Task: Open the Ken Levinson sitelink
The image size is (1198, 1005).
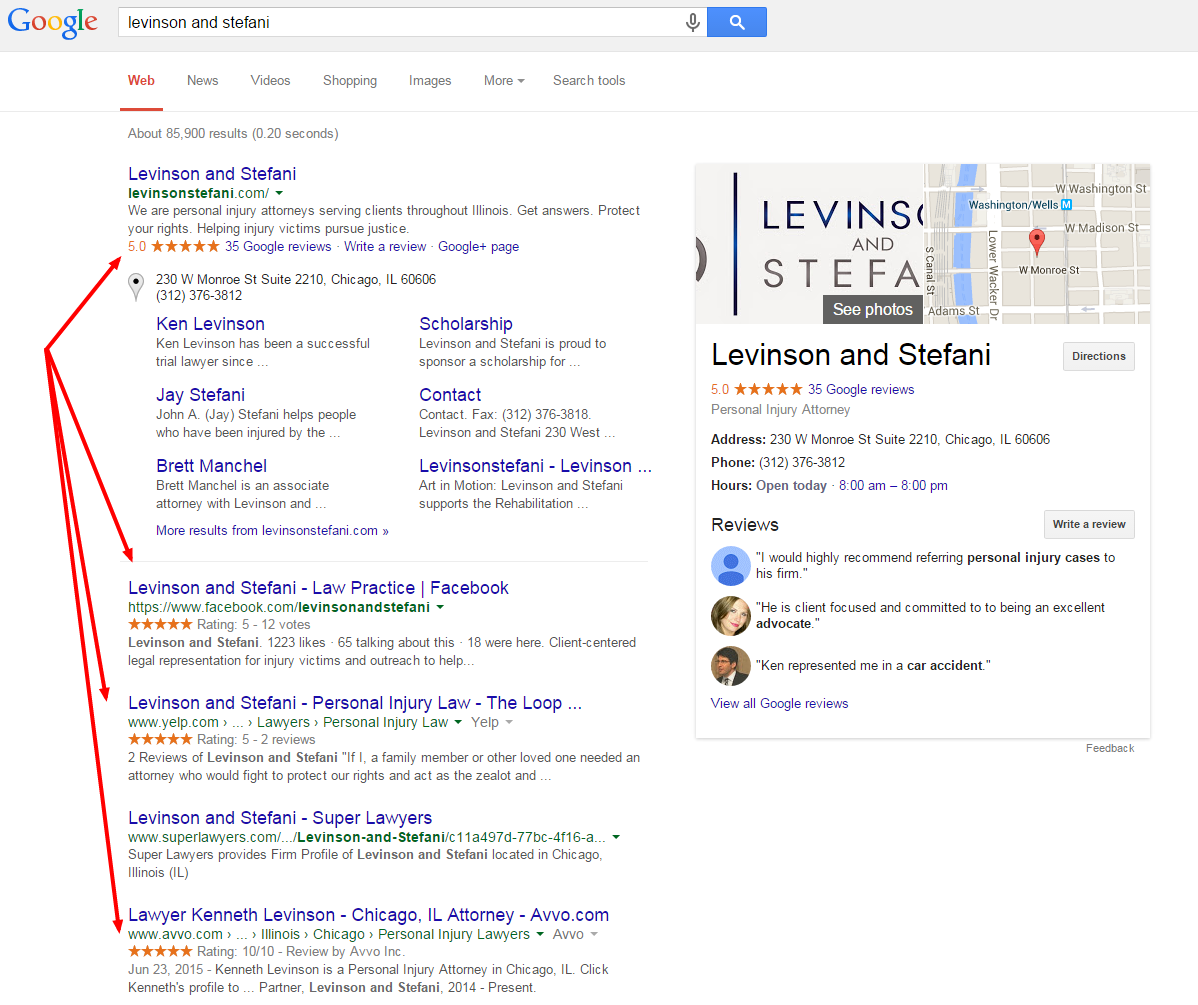Action: click(210, 324)
